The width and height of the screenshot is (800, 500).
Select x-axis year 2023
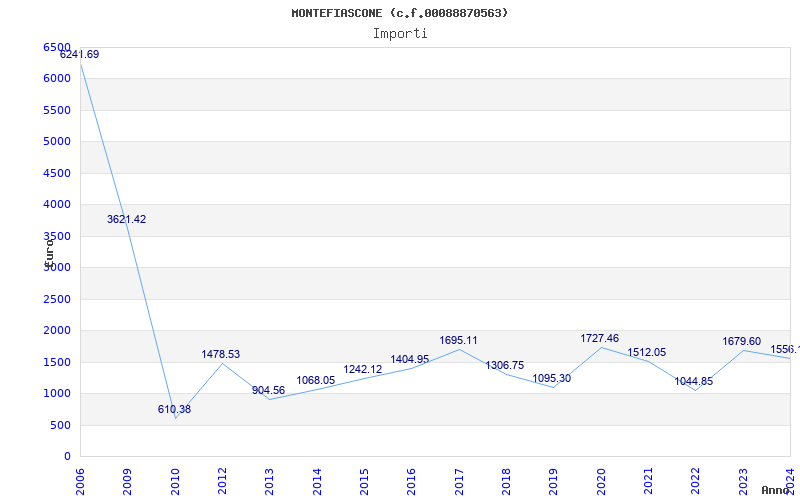pos(743,482)
